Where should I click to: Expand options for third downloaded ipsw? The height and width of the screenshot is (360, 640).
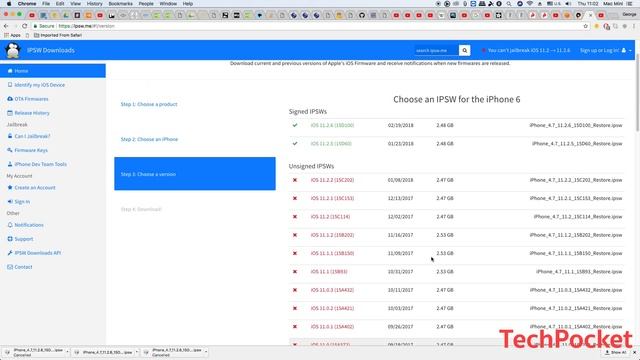(206, 352)
